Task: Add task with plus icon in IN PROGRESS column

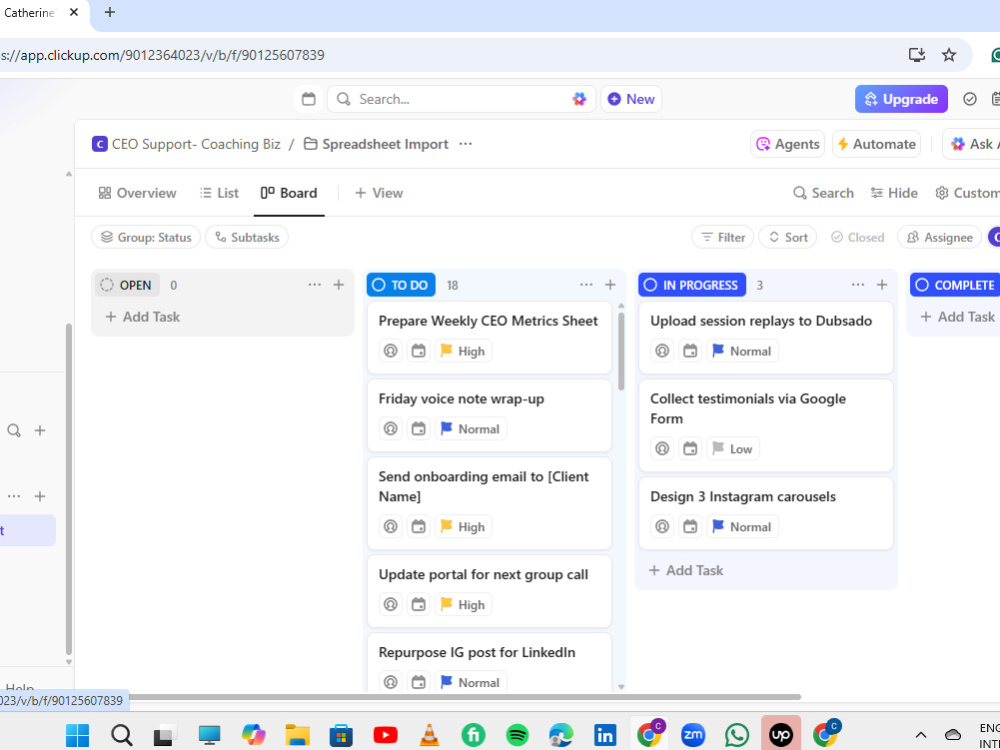Action: click(x=881, y=284)
